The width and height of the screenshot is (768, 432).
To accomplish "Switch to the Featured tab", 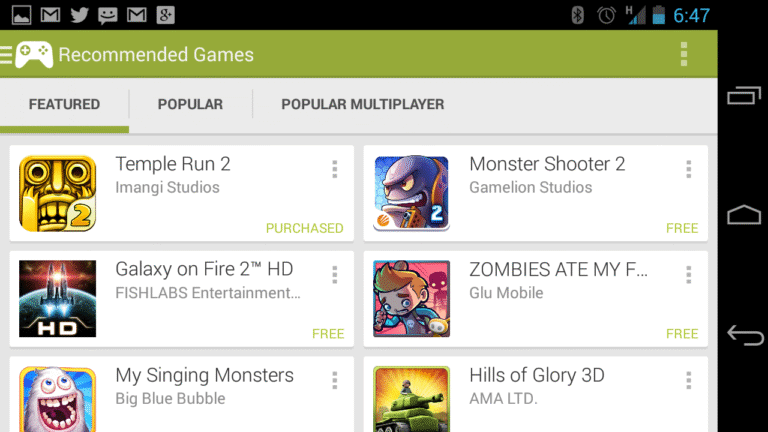I will tap(64, 104).
